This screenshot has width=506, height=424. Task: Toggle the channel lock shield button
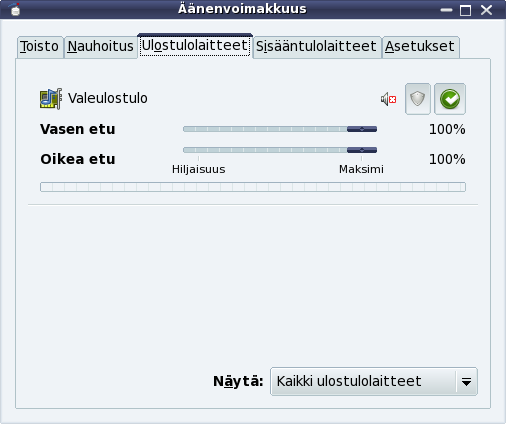(418, 99)
